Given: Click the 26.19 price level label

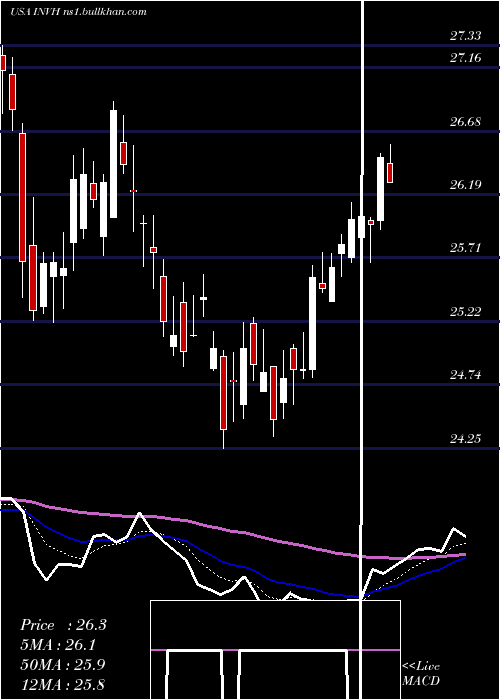Looking at the screenshot, I should [x=466, y=184].
